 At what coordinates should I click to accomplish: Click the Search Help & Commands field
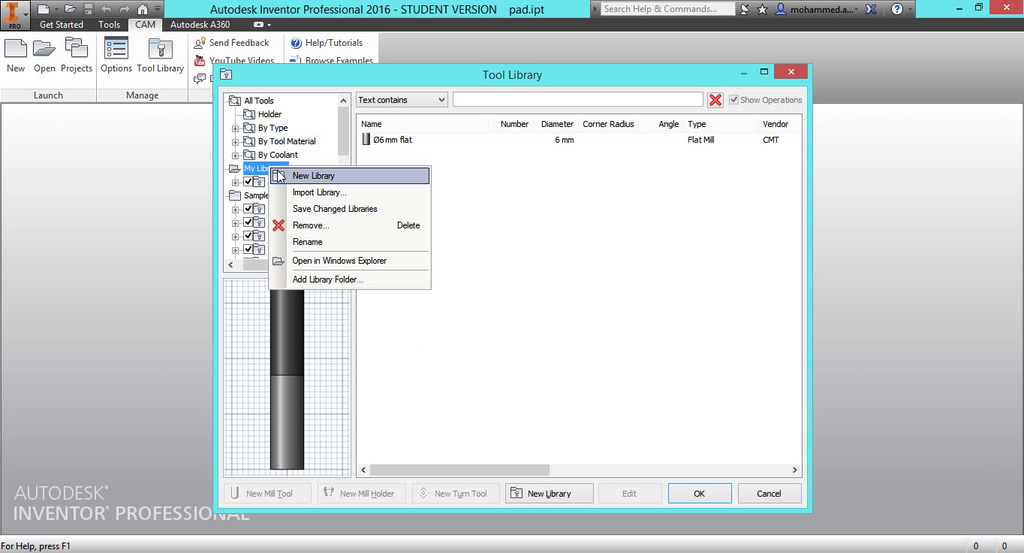(x=667, y=9)
